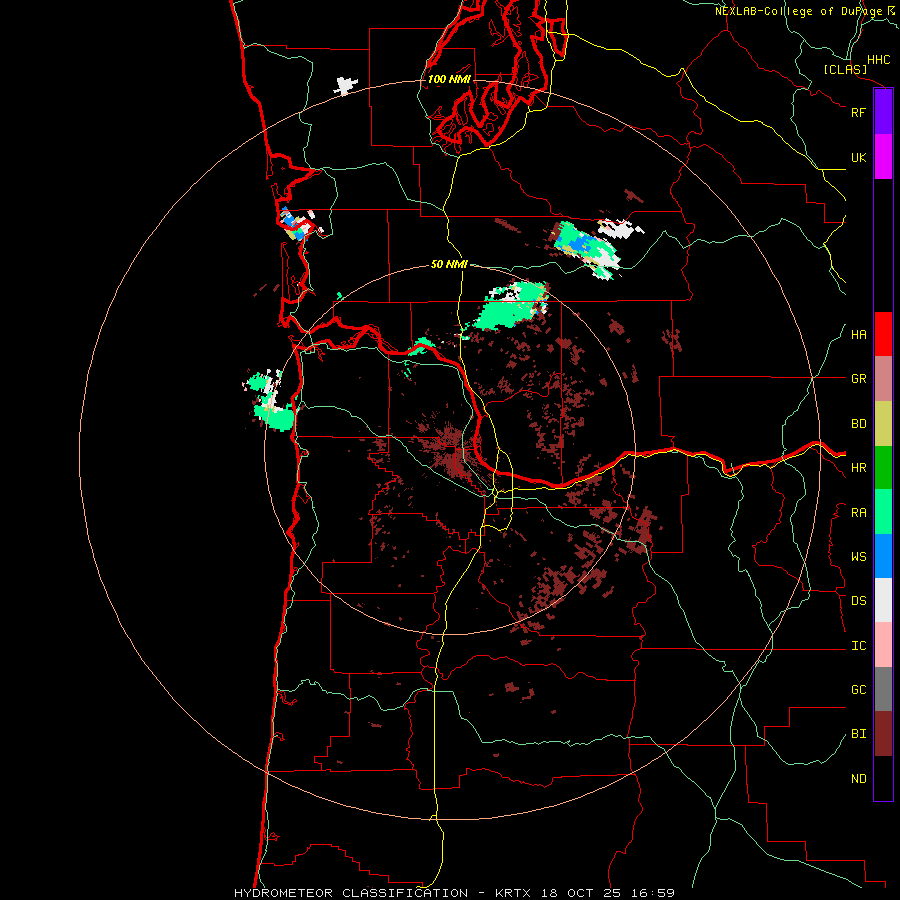900x900 pixels.
Task: Click the UK magenta legend swatch
Action: pos(883,157)
